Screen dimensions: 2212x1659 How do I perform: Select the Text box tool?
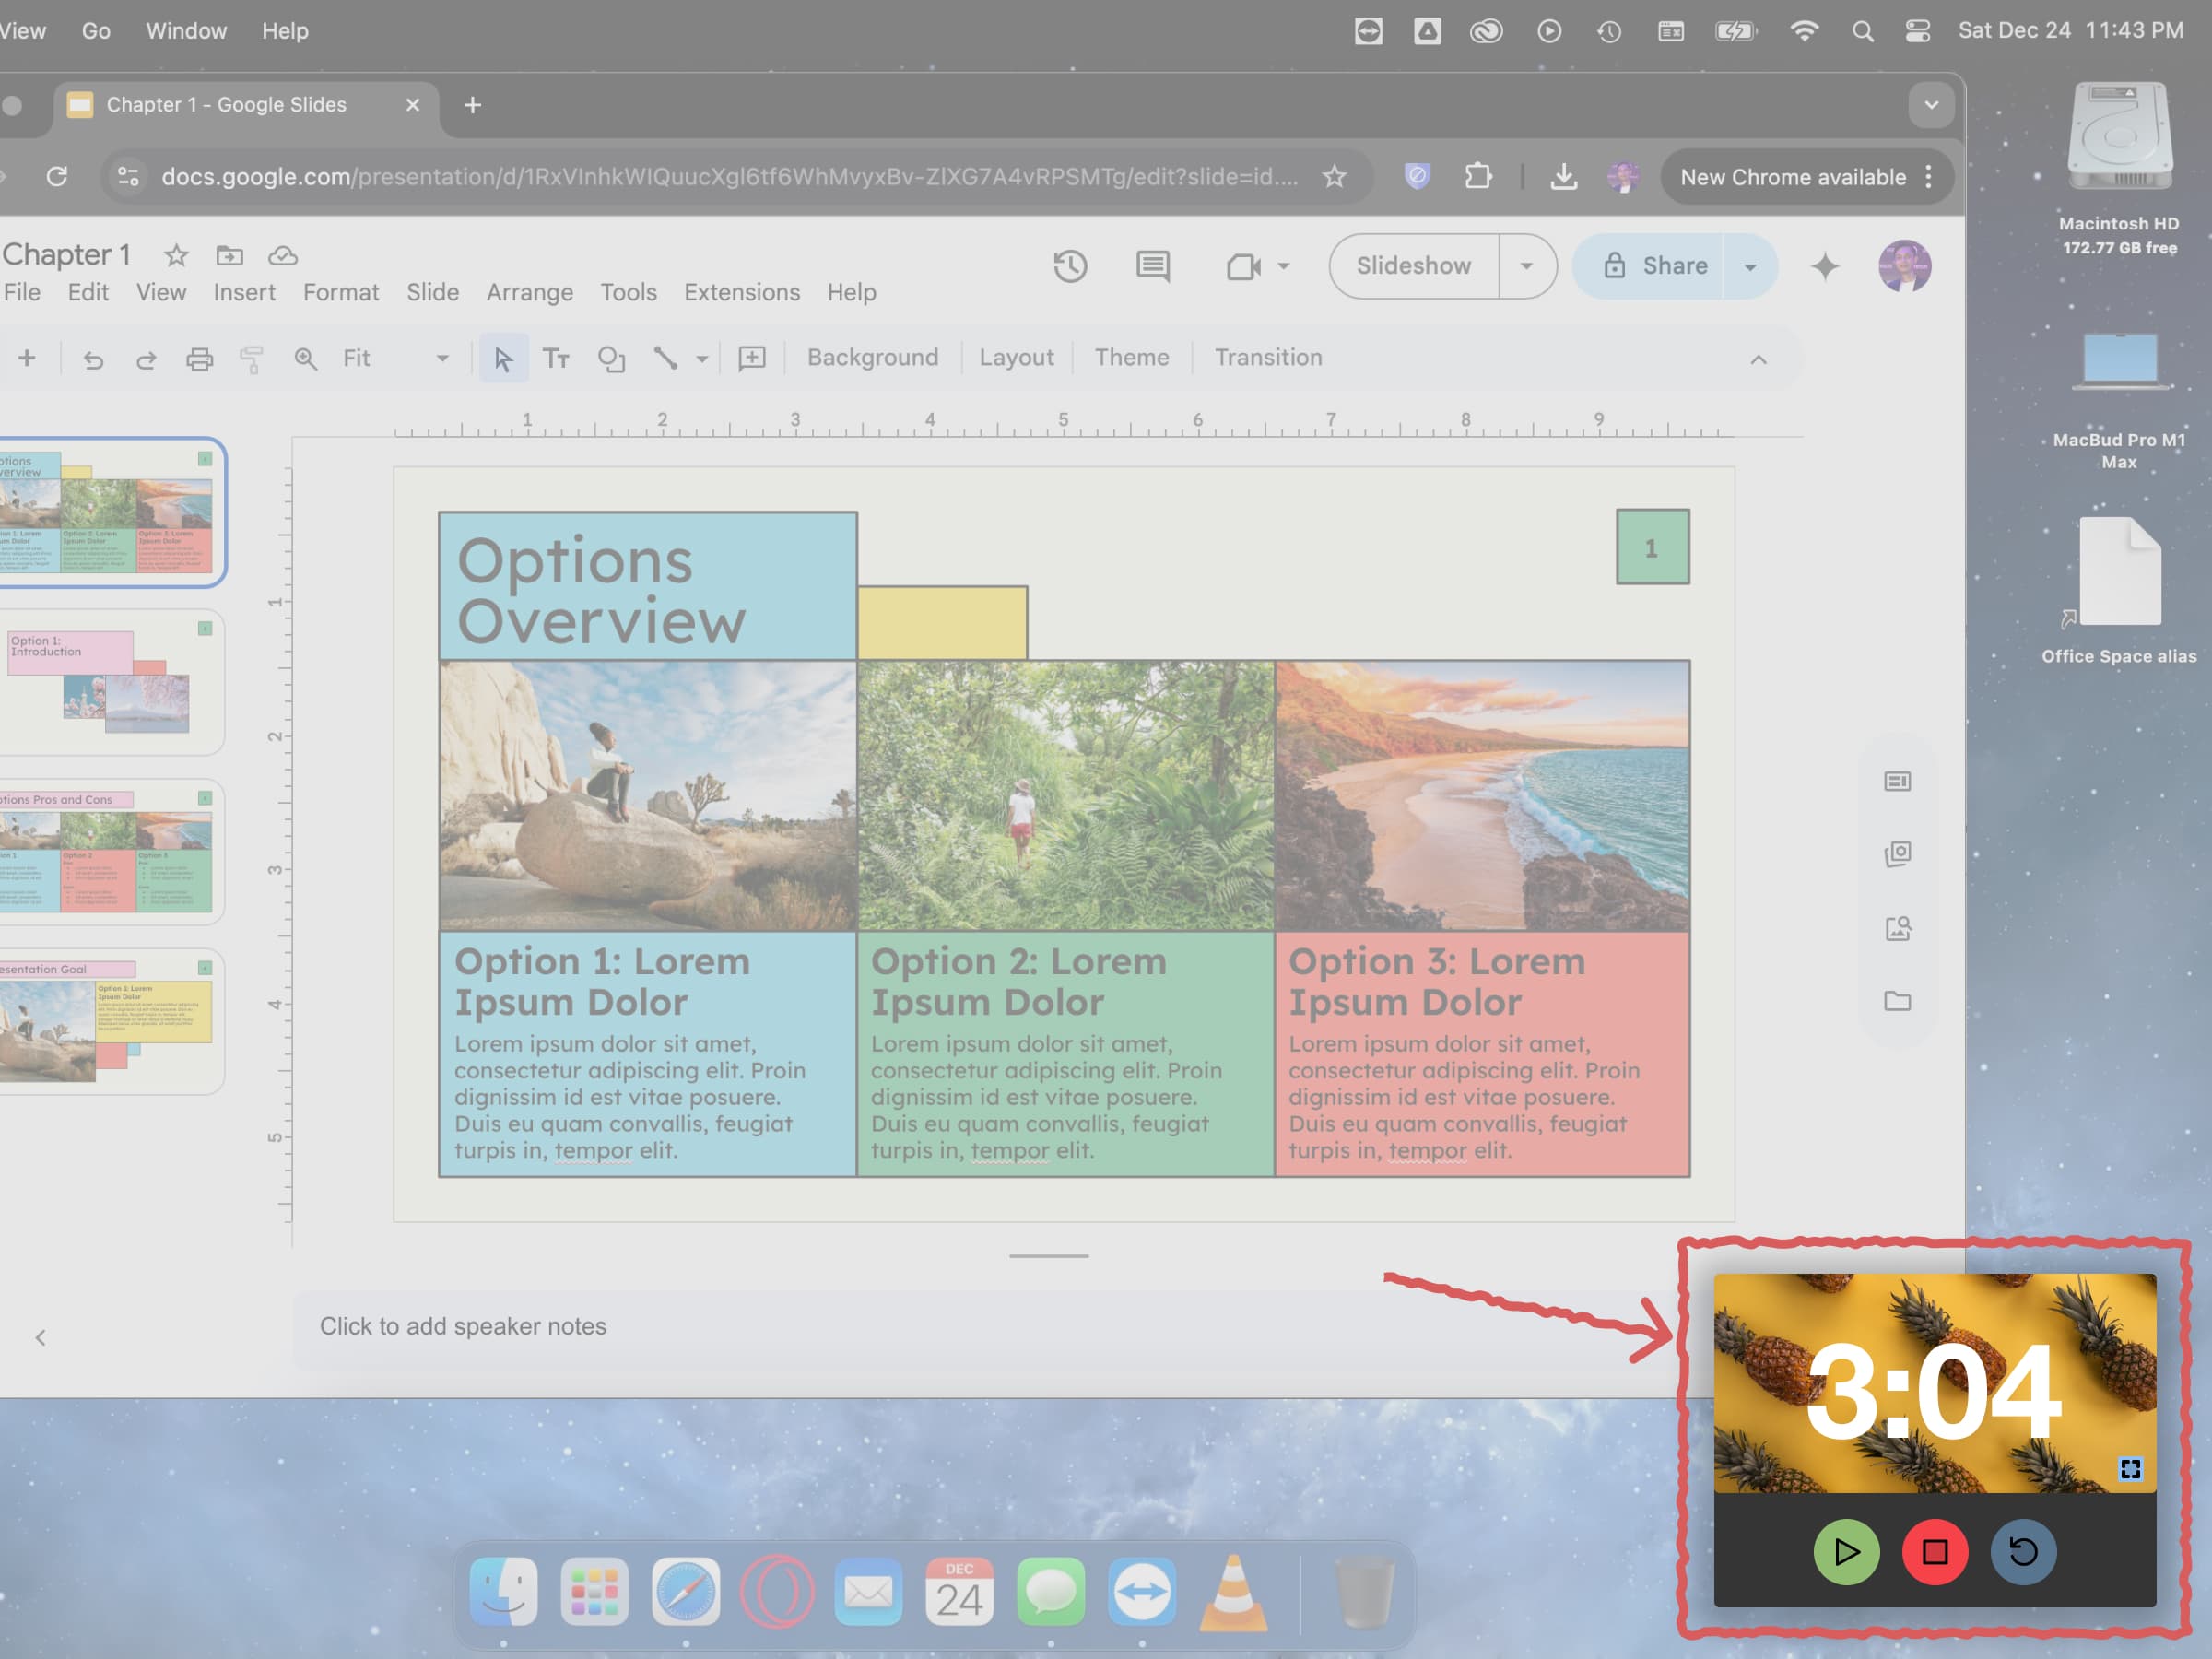click(556, 358)
